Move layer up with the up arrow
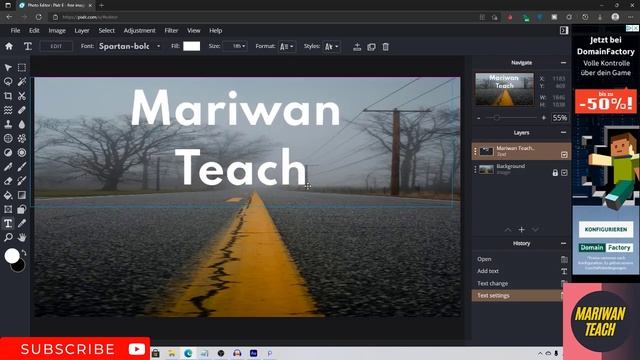The width and height of the screenshot is (640, 360). pyautogui.click(x=507, y=230)
